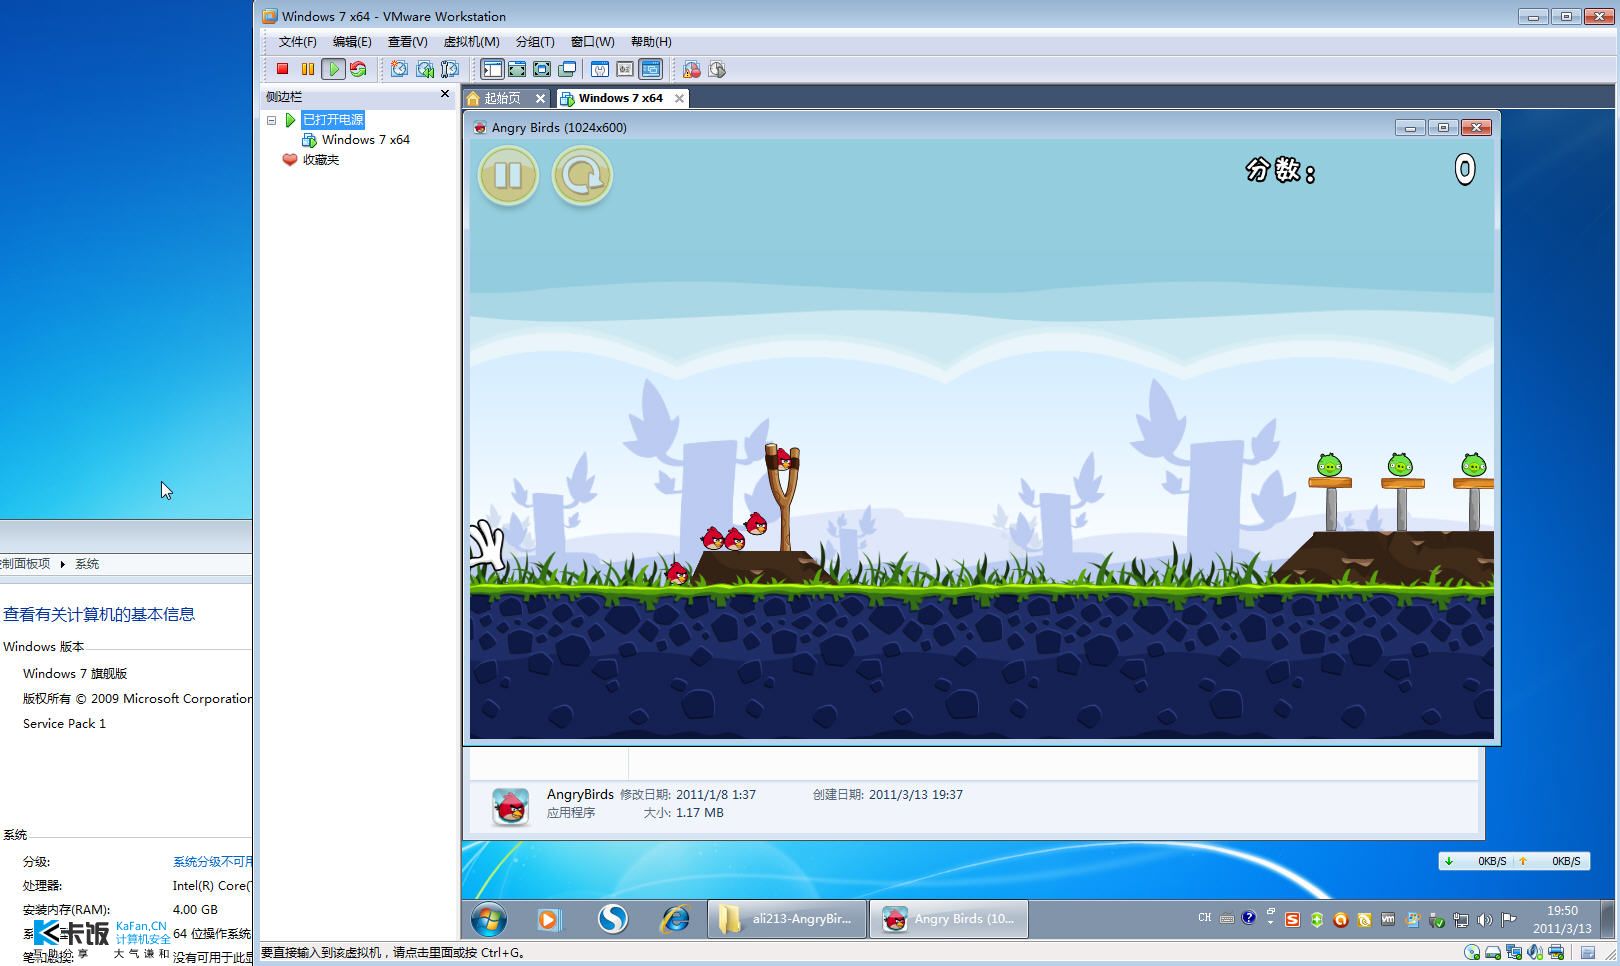
Task: Switch to ali213-AngryBir... folder taskbar button
Action: click(787, 919)
